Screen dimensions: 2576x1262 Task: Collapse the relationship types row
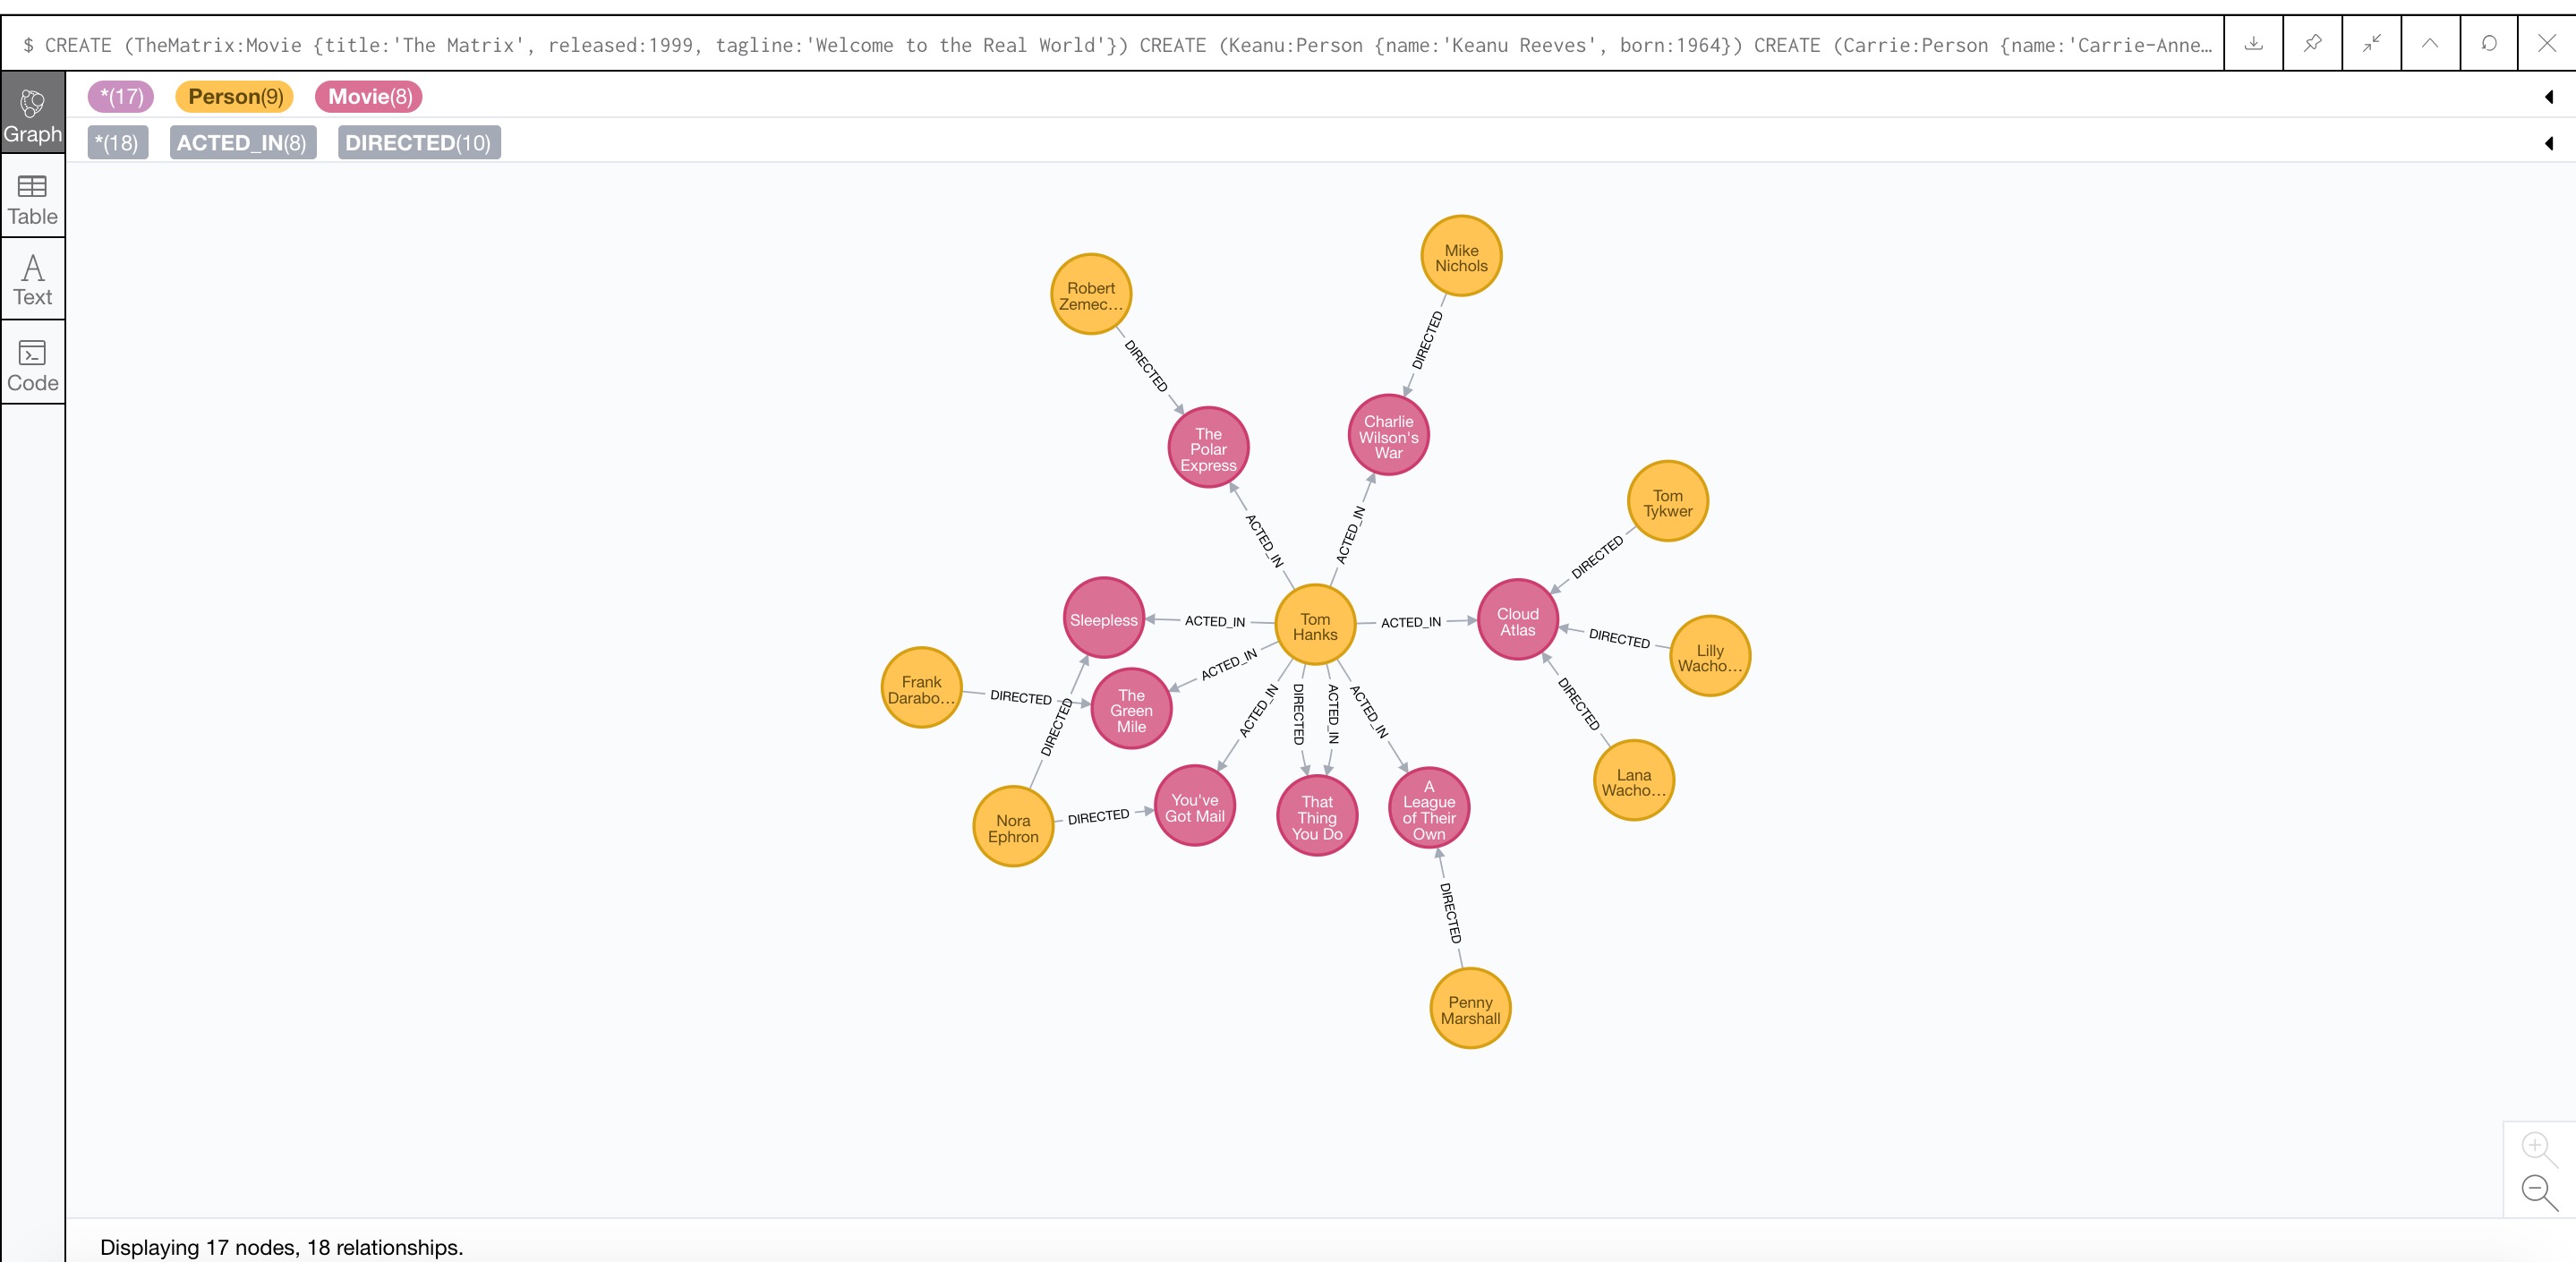coord(2550,144)
